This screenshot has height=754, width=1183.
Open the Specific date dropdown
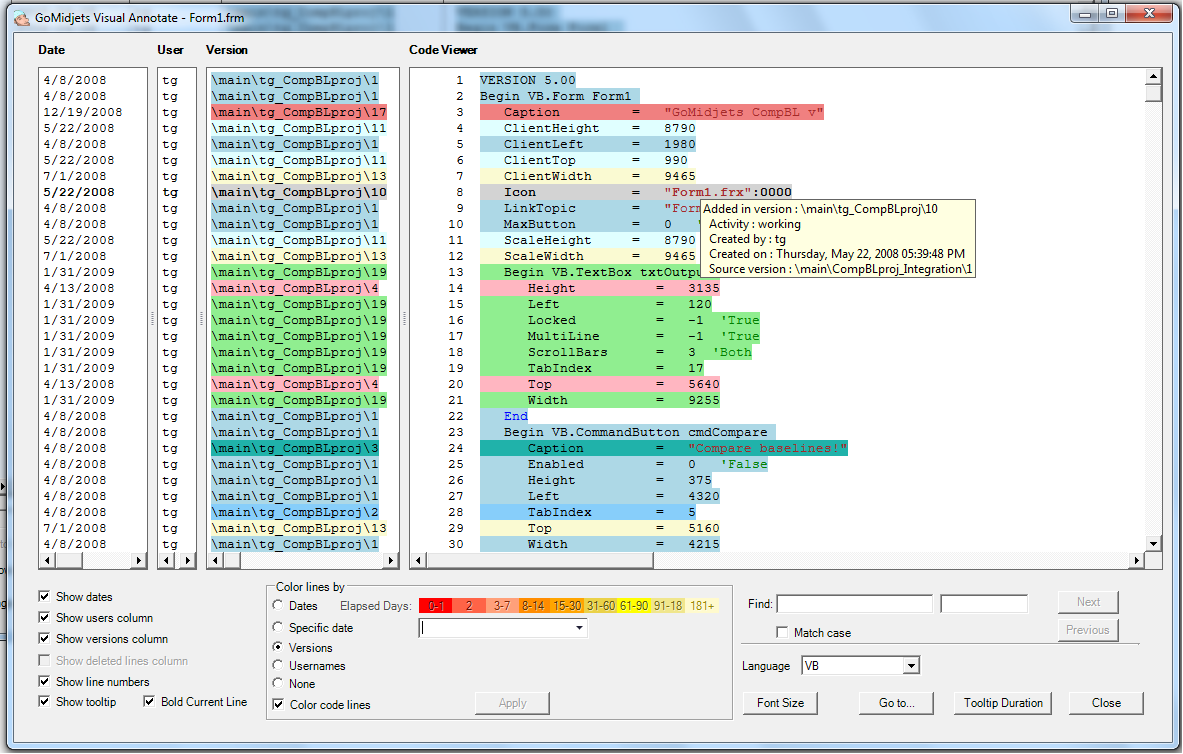pyautogui.click(x=579, y=629)
